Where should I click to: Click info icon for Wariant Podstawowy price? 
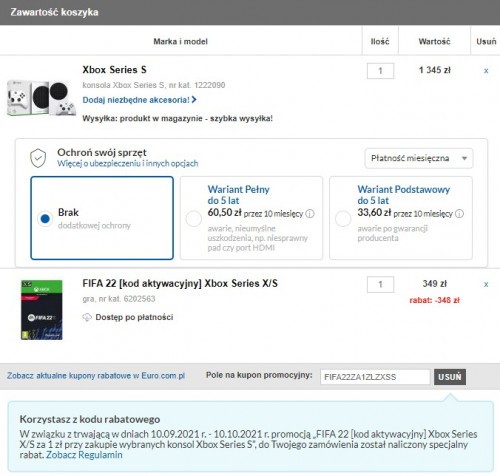tap(459, 214)
